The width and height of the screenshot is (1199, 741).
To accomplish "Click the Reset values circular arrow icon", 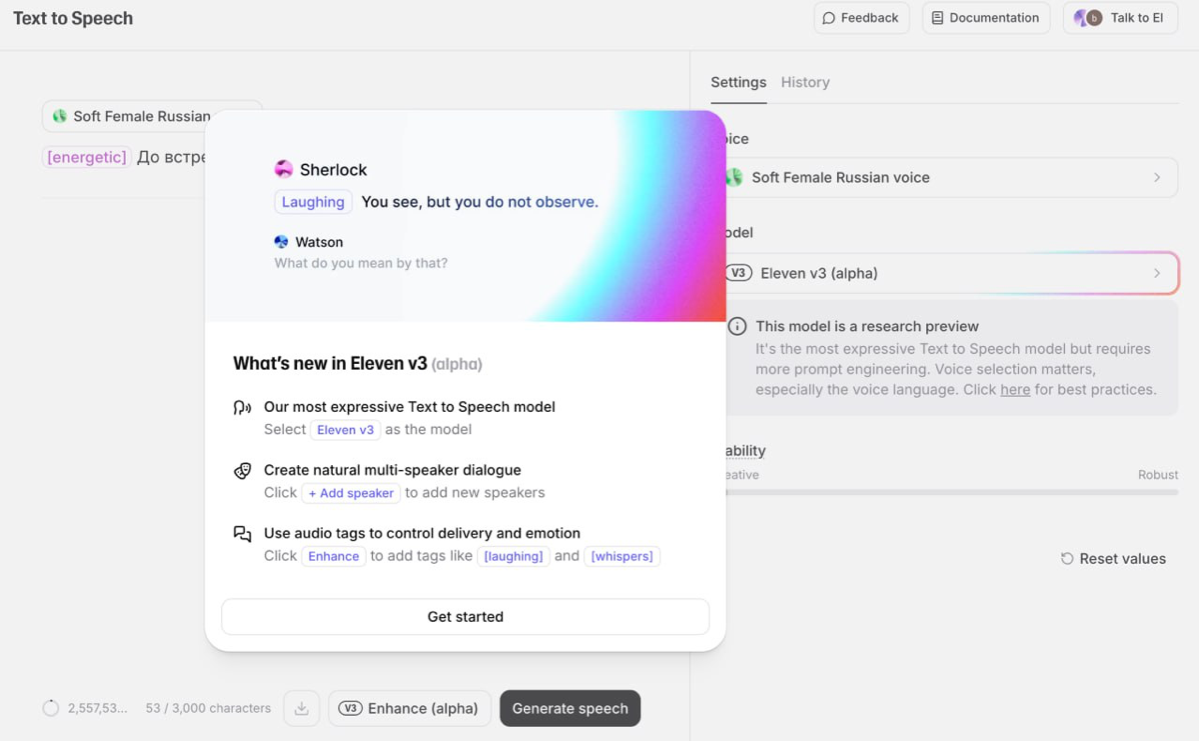I will click(x=1067, y=559).
